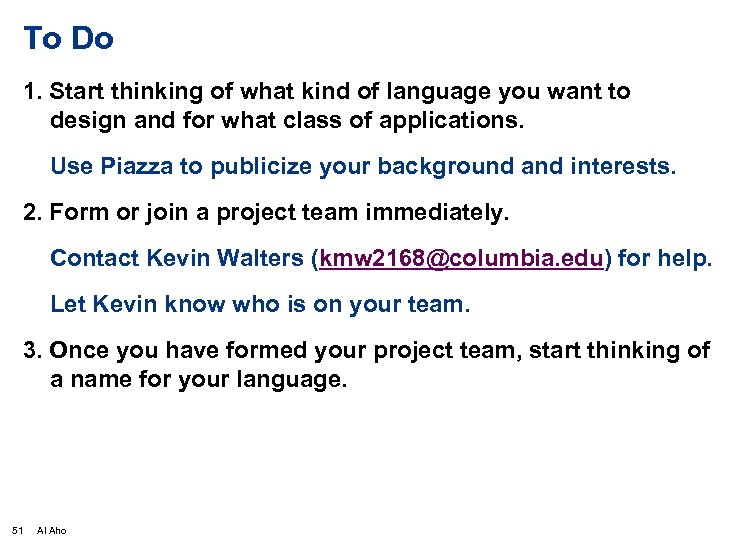Click the list number "1."
The width and height of the screenshot is (734, 540).
pyautogui.click(x=33, y=92)
